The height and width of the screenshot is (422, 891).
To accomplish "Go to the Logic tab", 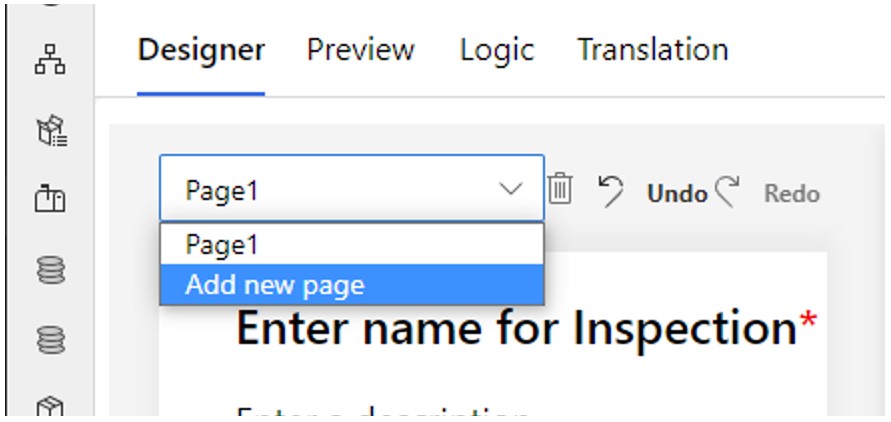I will point(497,50).
